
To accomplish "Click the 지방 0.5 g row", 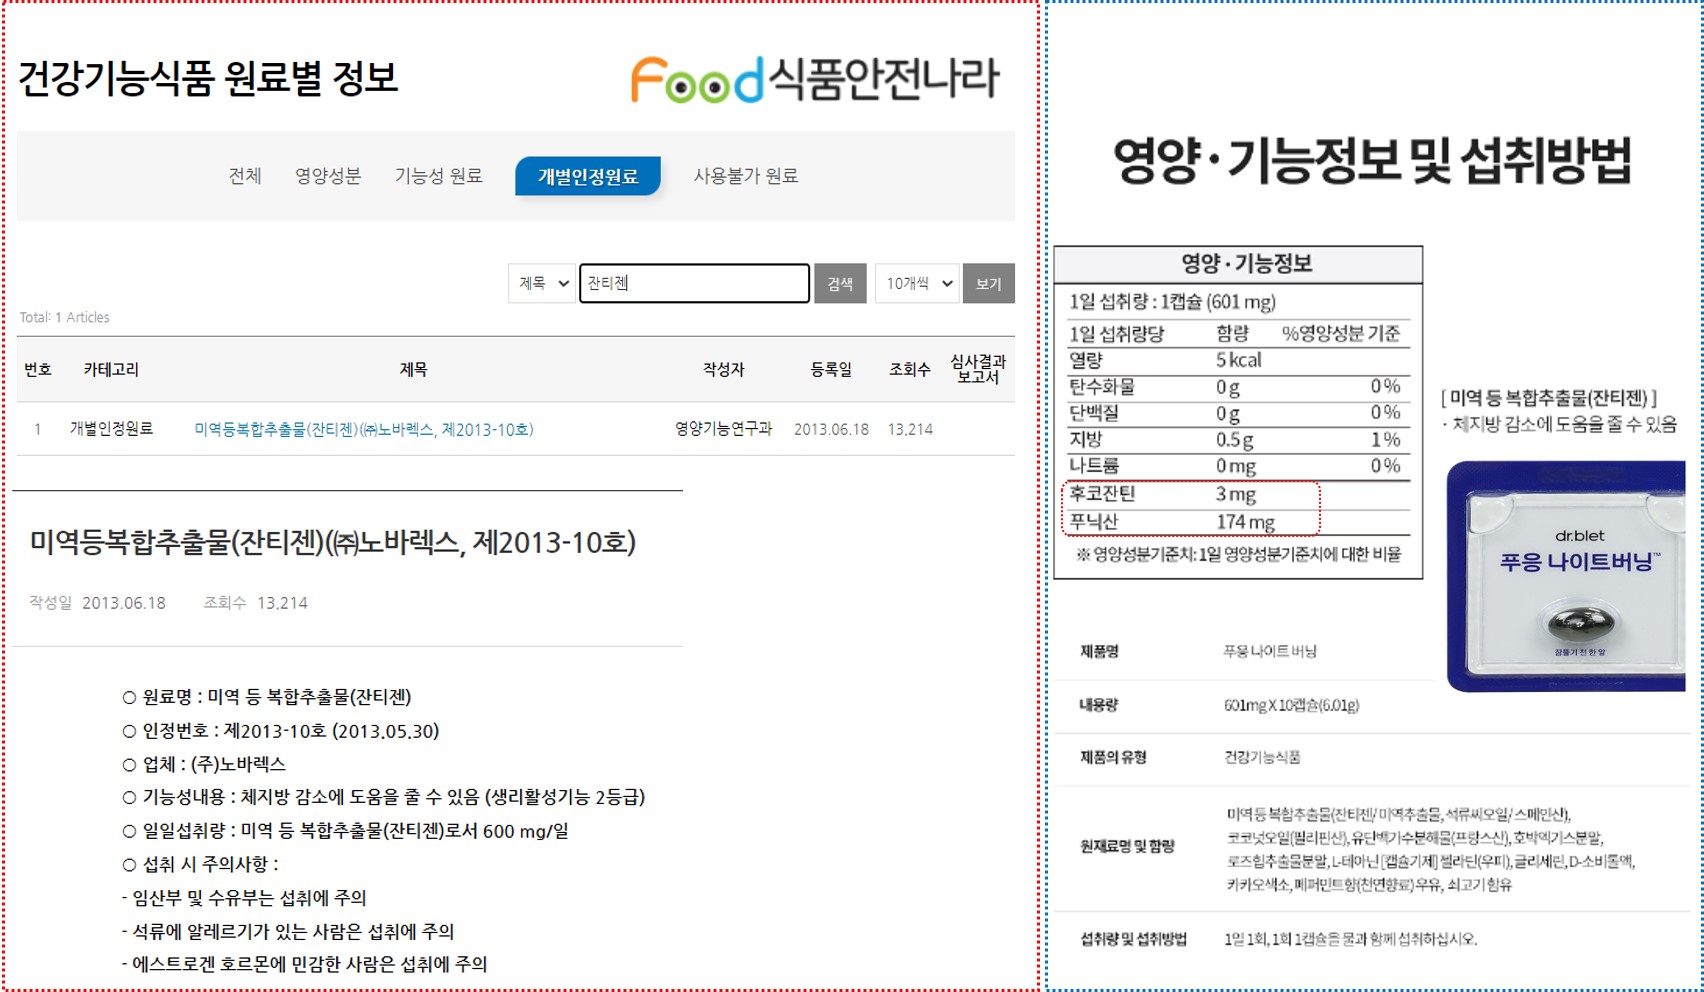I will coord(1238,439).
